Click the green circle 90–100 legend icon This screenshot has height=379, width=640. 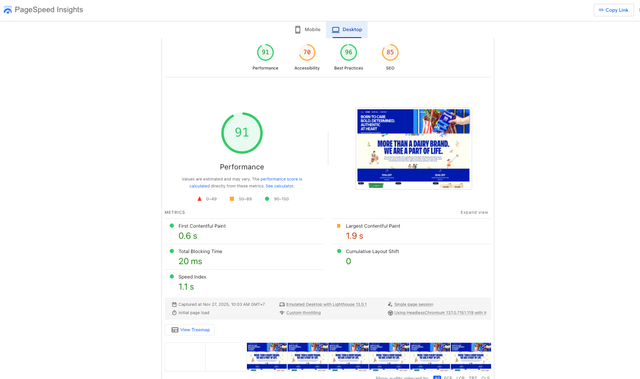coord(267,199)
